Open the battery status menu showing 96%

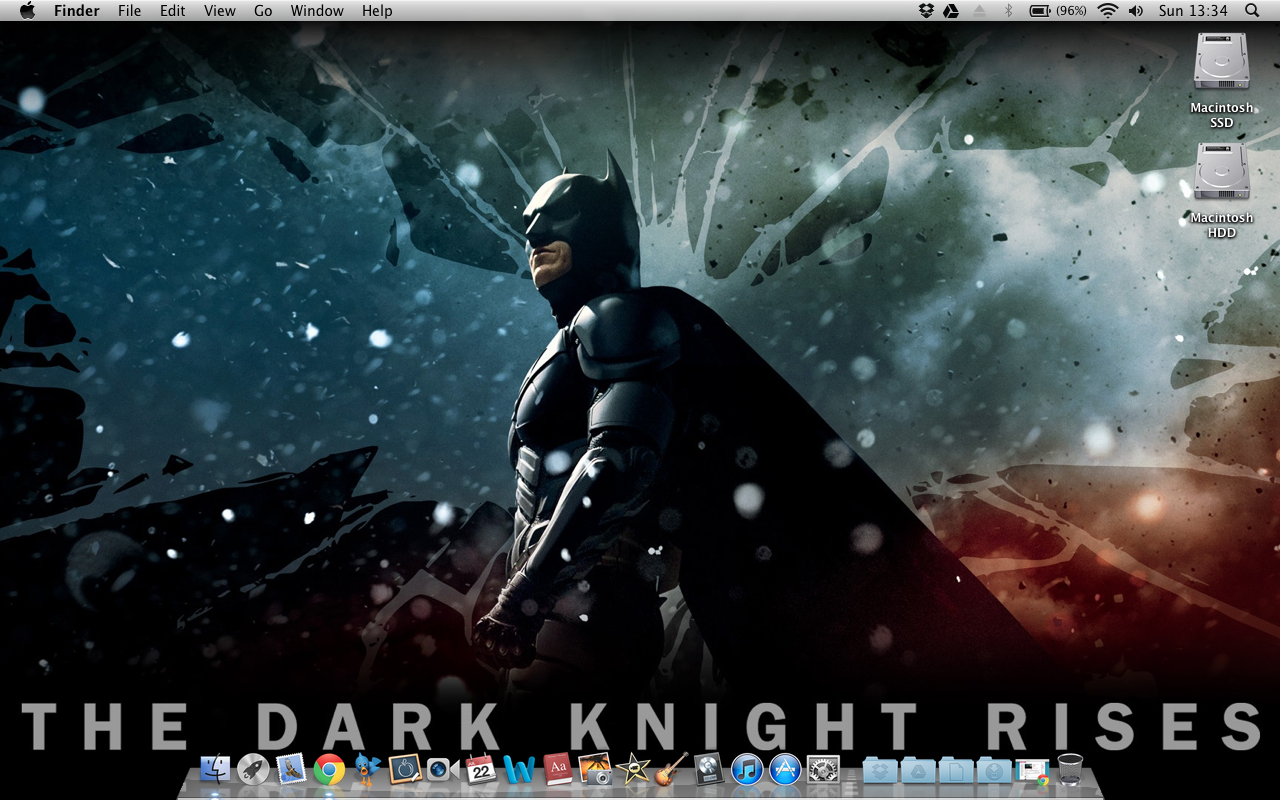click(1058, 10)
